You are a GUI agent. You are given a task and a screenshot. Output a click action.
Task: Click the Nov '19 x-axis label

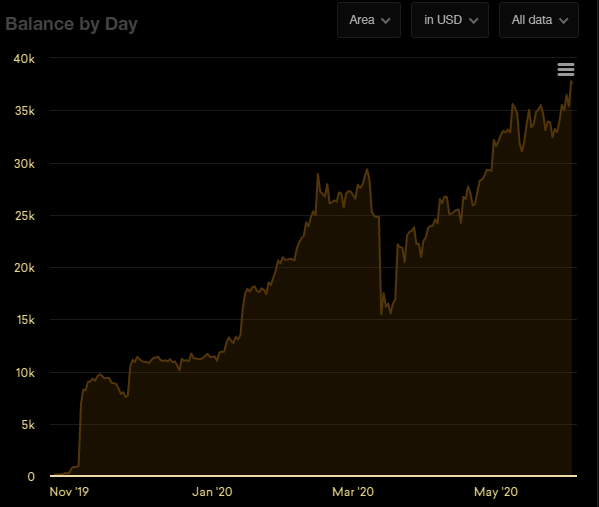(x=69, y=492)
